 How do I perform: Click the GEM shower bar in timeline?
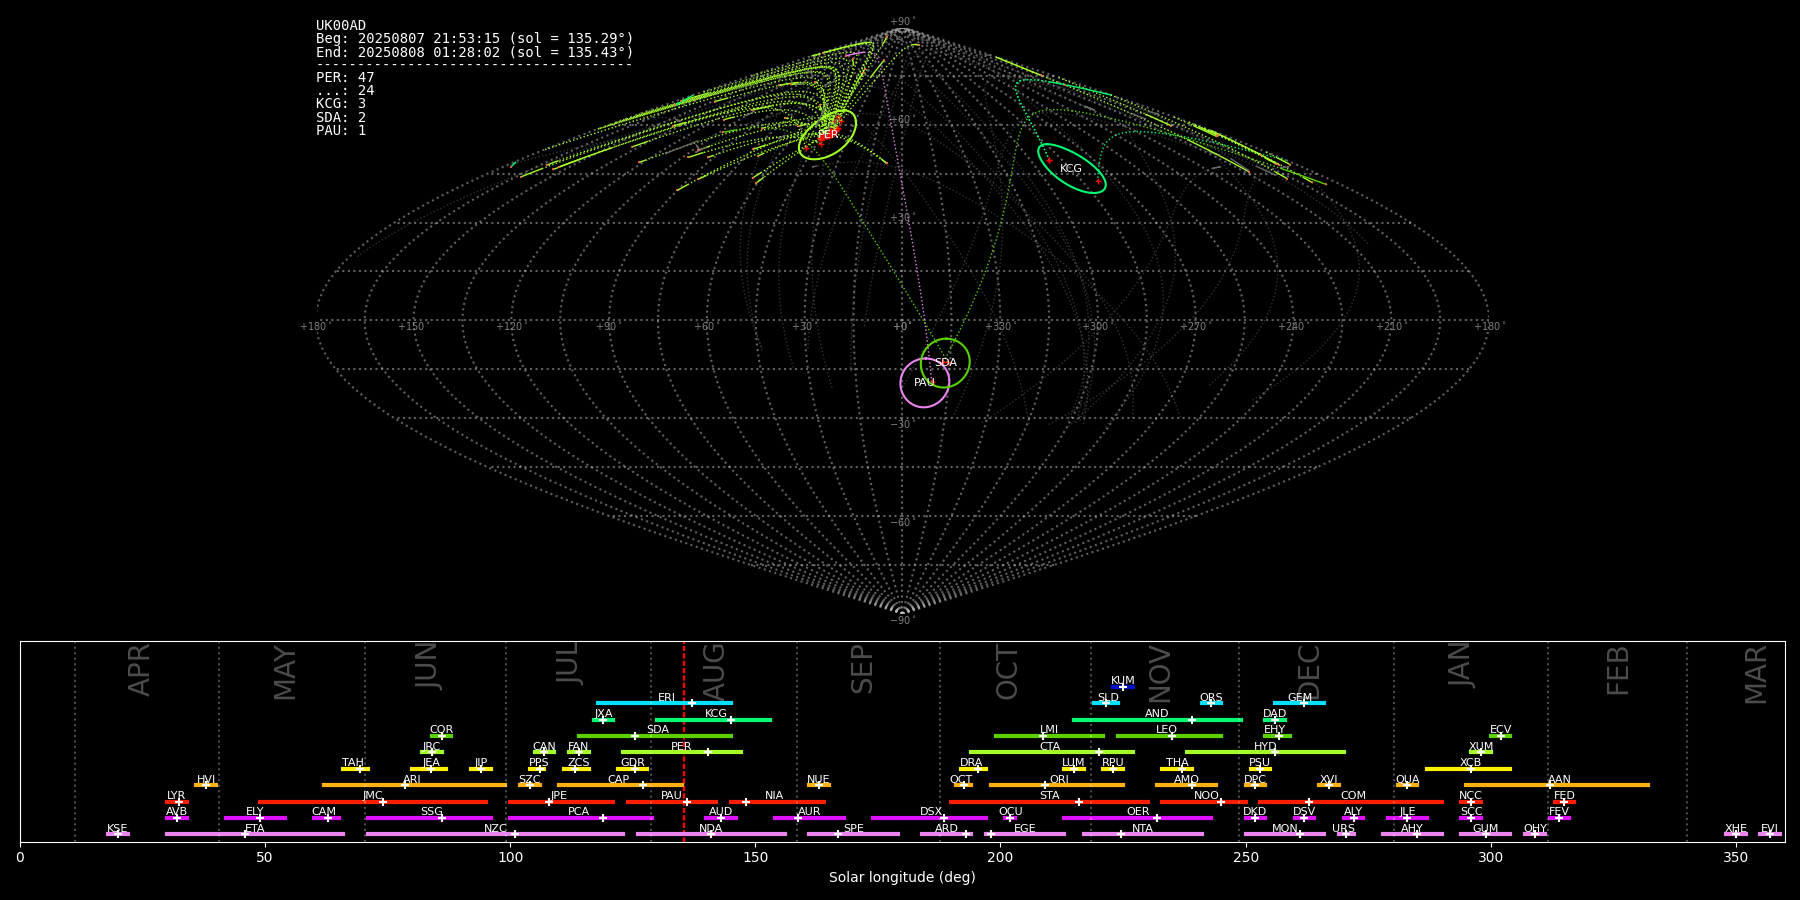point(1299,703)
